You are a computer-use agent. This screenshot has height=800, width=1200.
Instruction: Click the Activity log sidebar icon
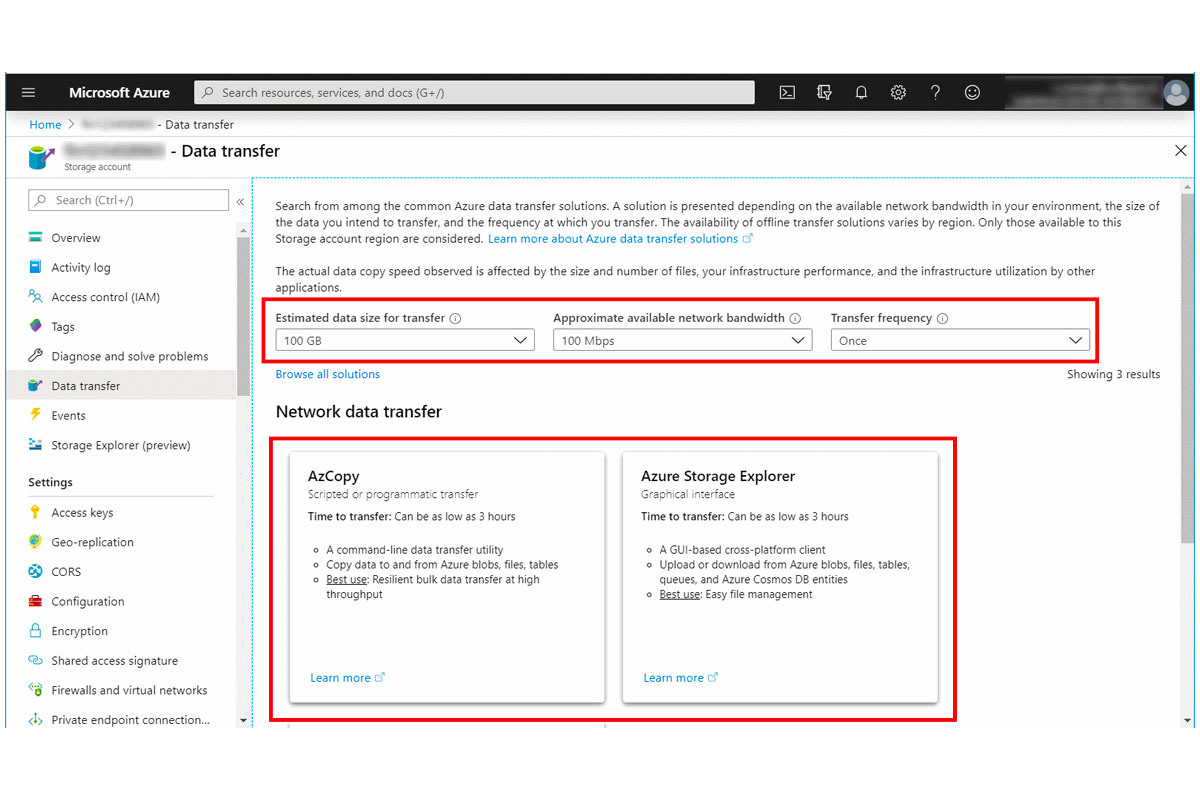[36, 267]
